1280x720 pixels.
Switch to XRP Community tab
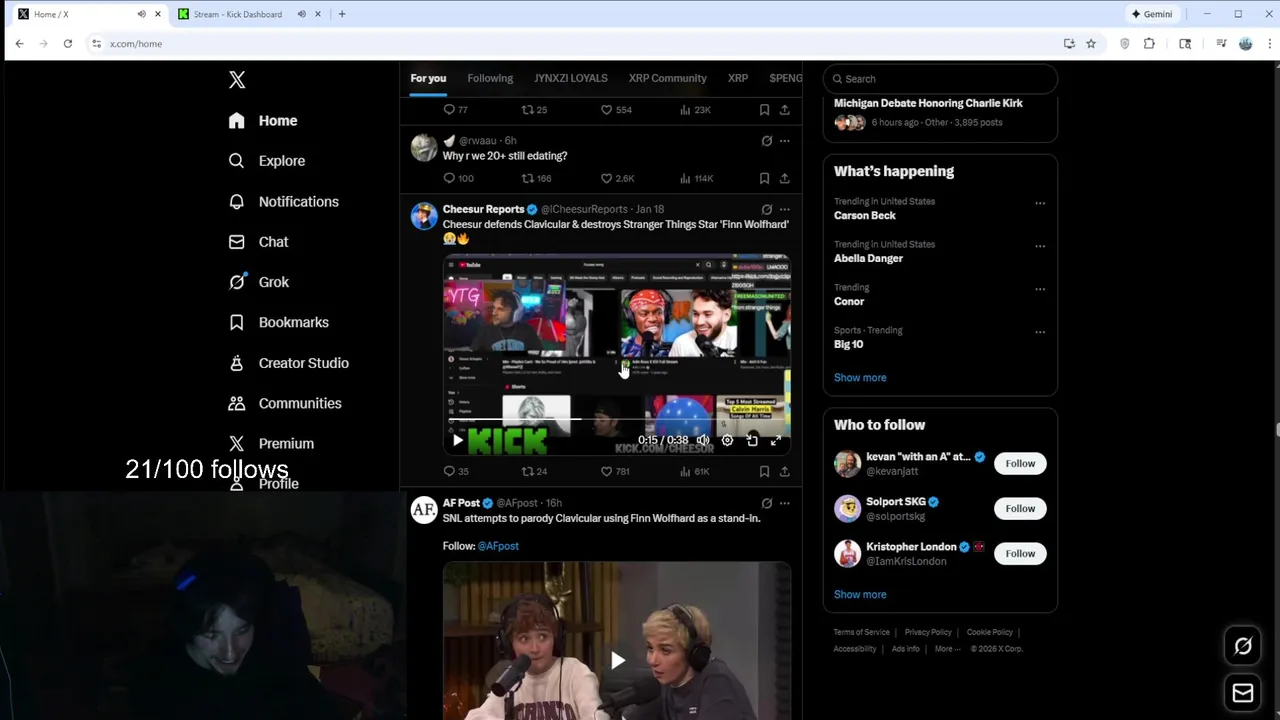(x=667, y=78)
